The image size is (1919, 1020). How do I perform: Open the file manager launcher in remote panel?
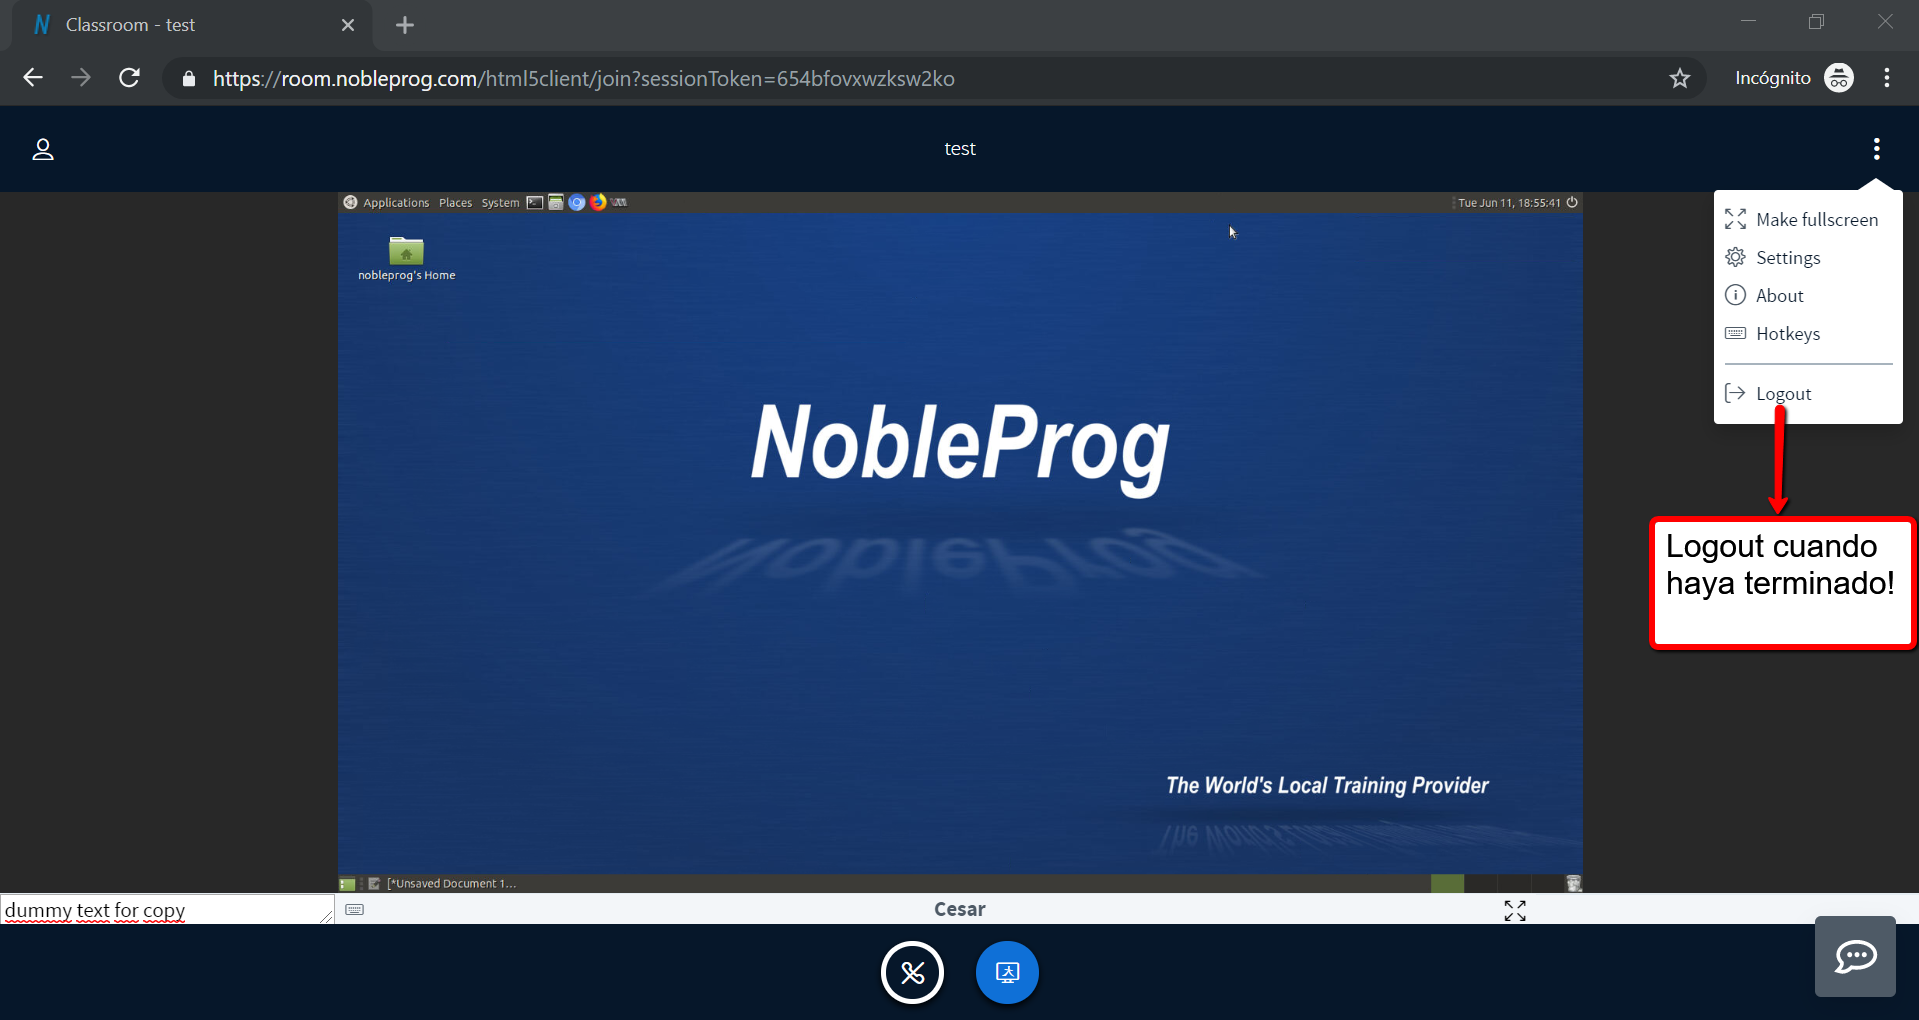pyautogui.click(x=556, y=203)
